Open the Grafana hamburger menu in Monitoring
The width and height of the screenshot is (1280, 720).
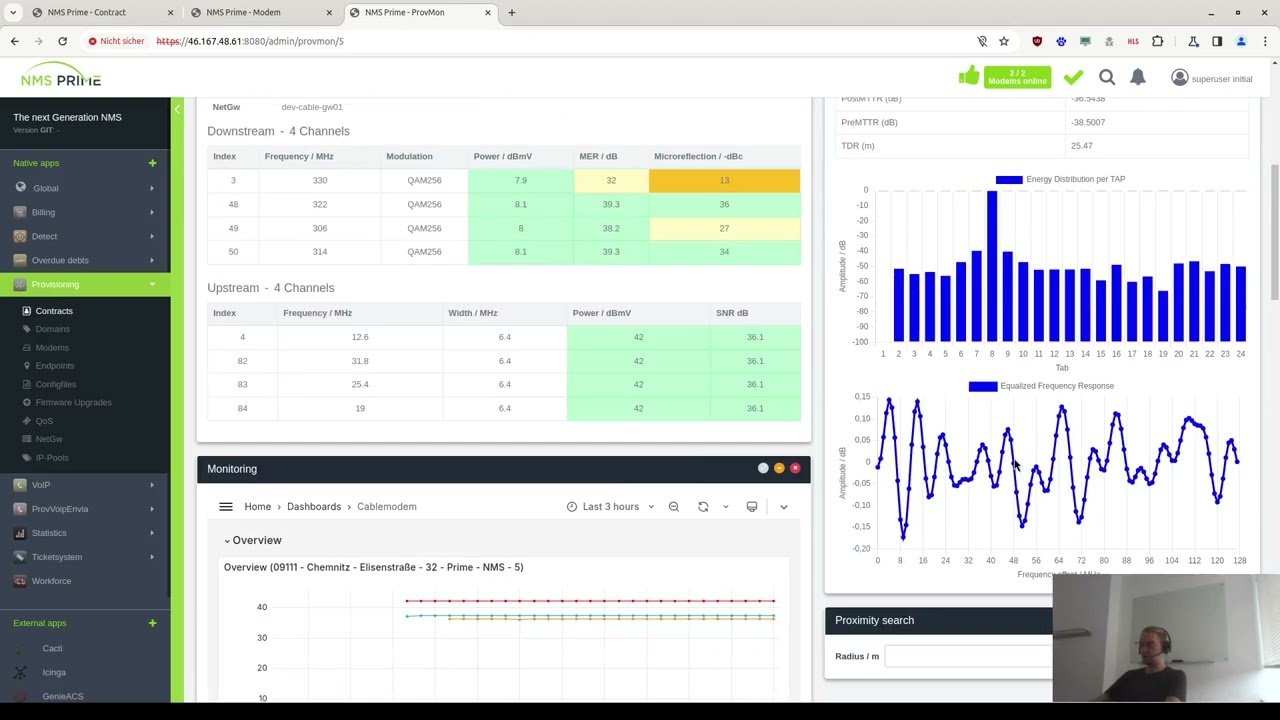[226, 507]
